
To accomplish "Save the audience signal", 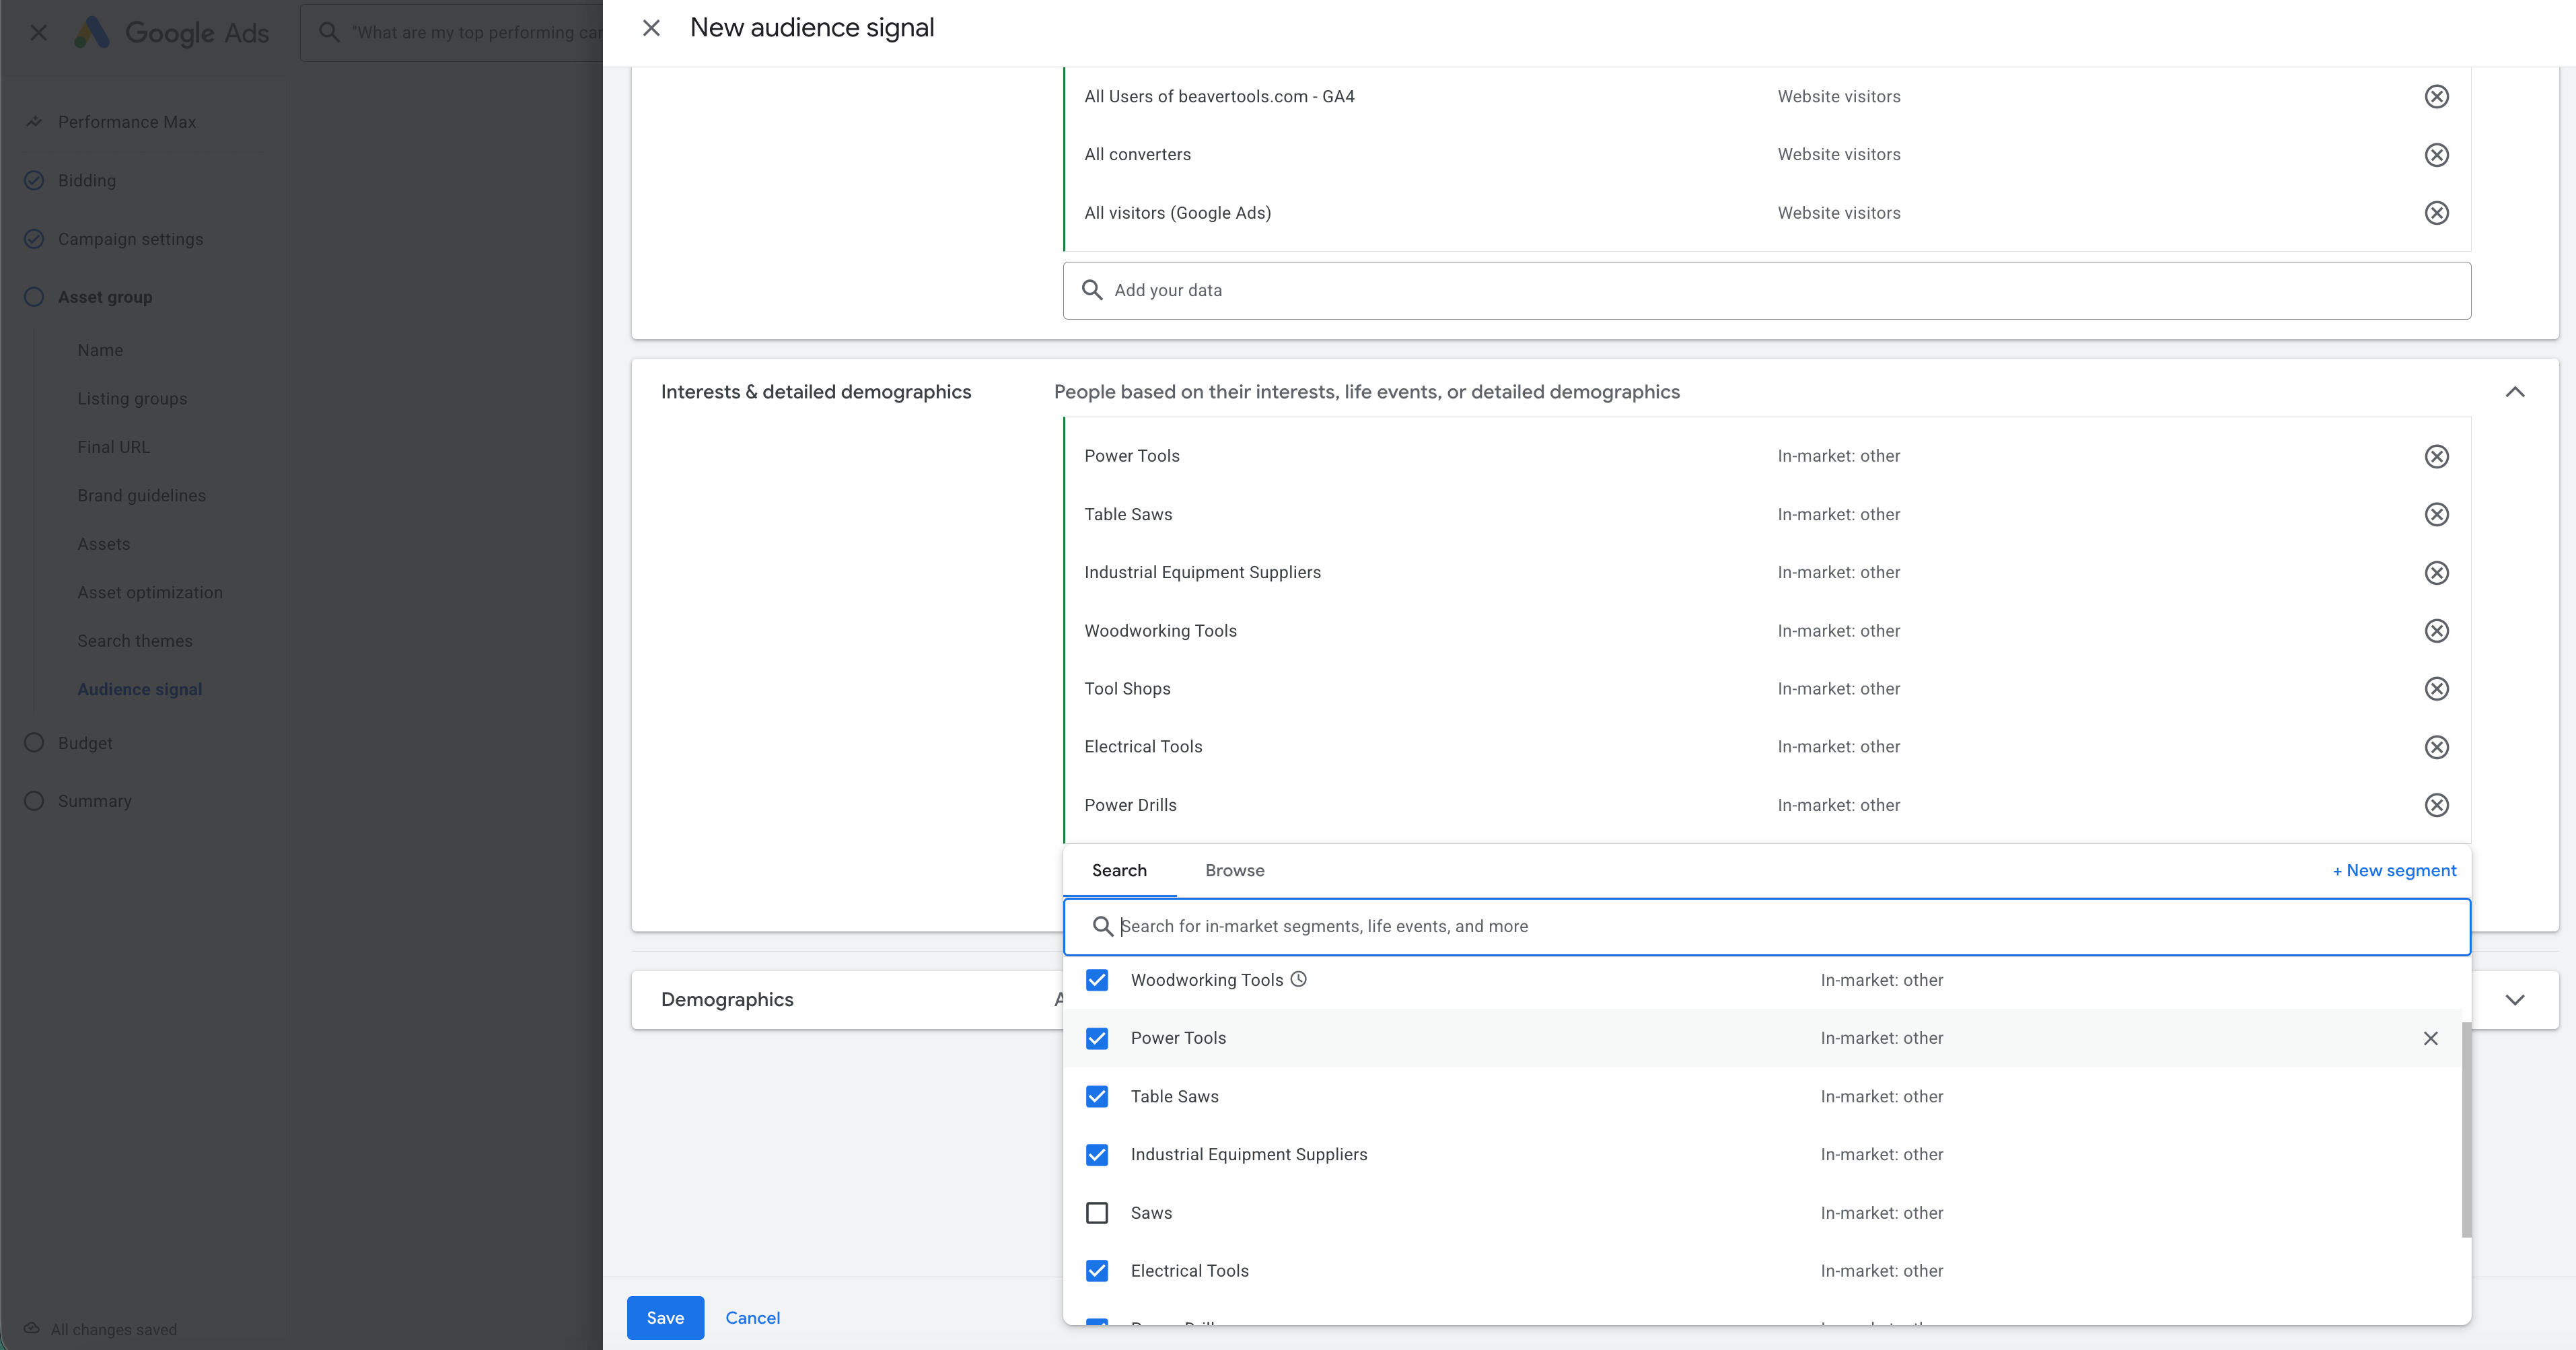I will [x=665, y=1318].
